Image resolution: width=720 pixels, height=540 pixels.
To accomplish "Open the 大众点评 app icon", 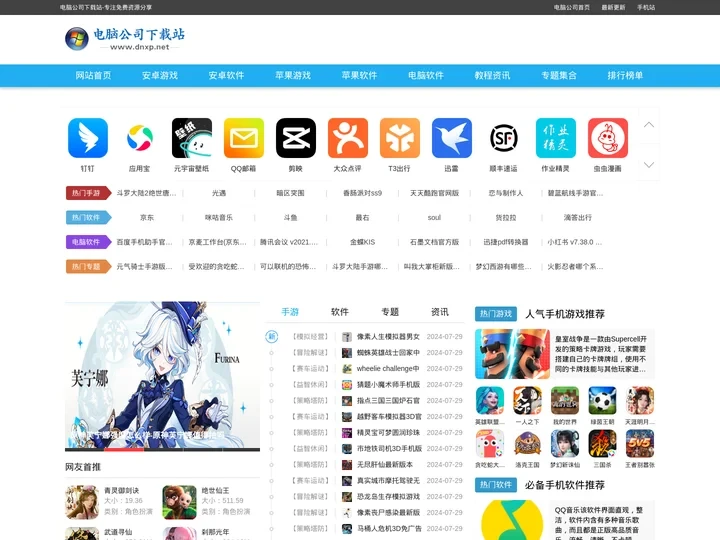I will [x=348, y=138].
